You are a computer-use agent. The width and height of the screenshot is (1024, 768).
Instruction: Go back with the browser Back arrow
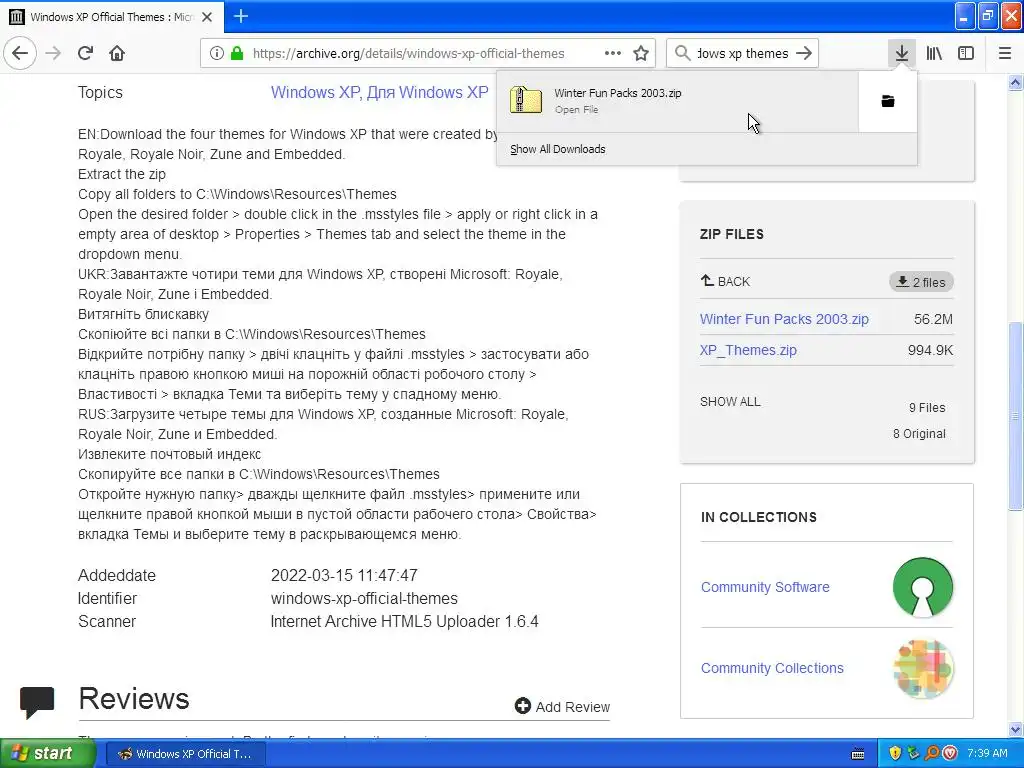(x=20, y=53)
